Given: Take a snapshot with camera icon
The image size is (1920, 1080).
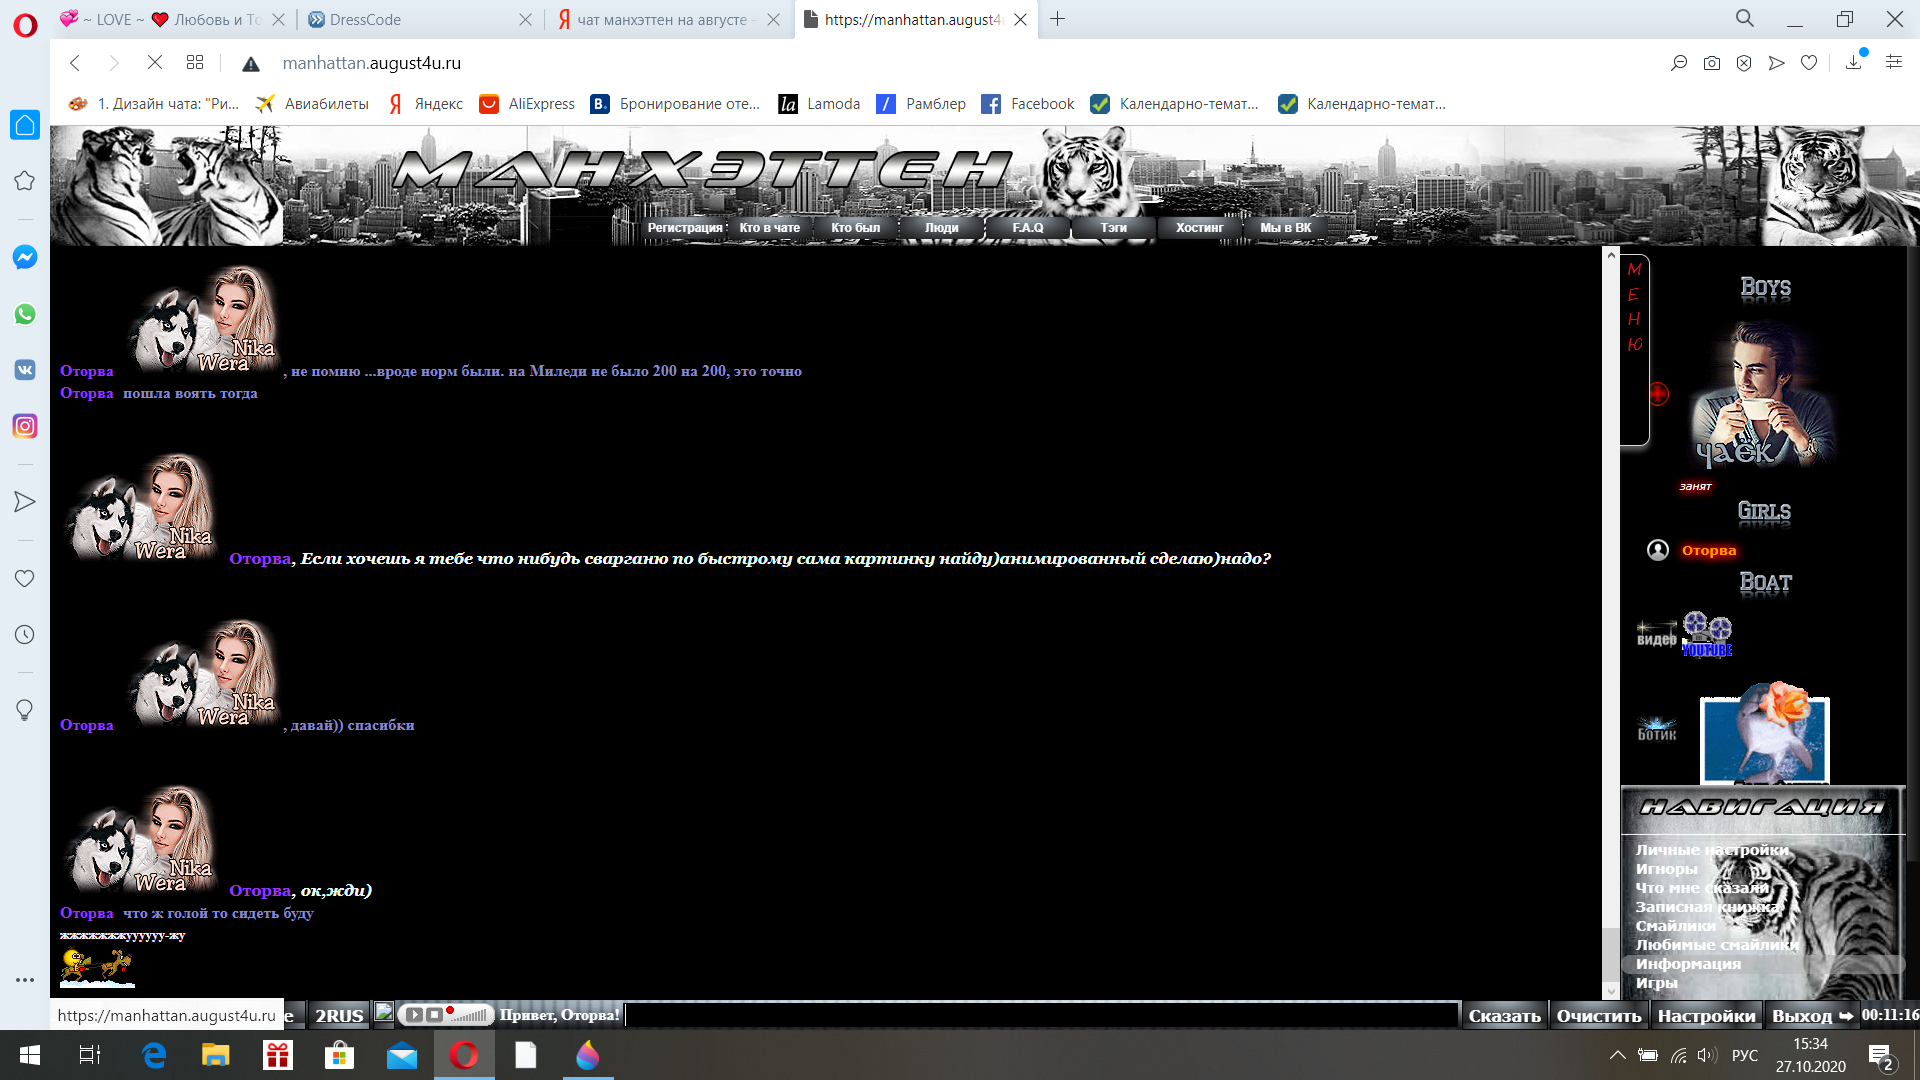Looking at the screenshot, I should [x=1712, y=63].
